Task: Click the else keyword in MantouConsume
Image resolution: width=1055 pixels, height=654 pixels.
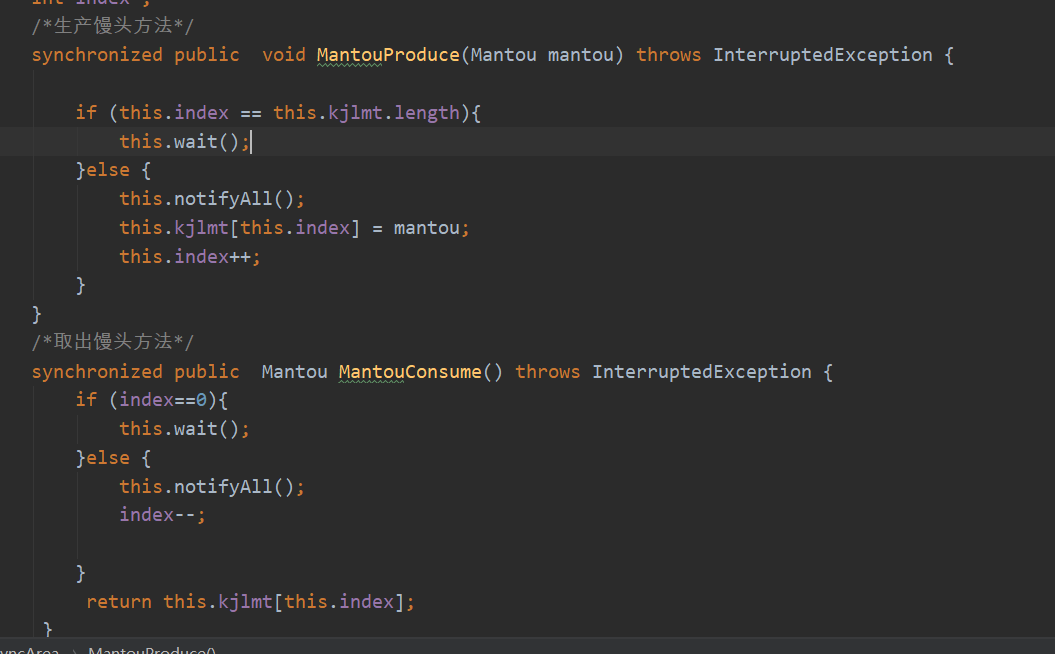Action: coord(108,458)
